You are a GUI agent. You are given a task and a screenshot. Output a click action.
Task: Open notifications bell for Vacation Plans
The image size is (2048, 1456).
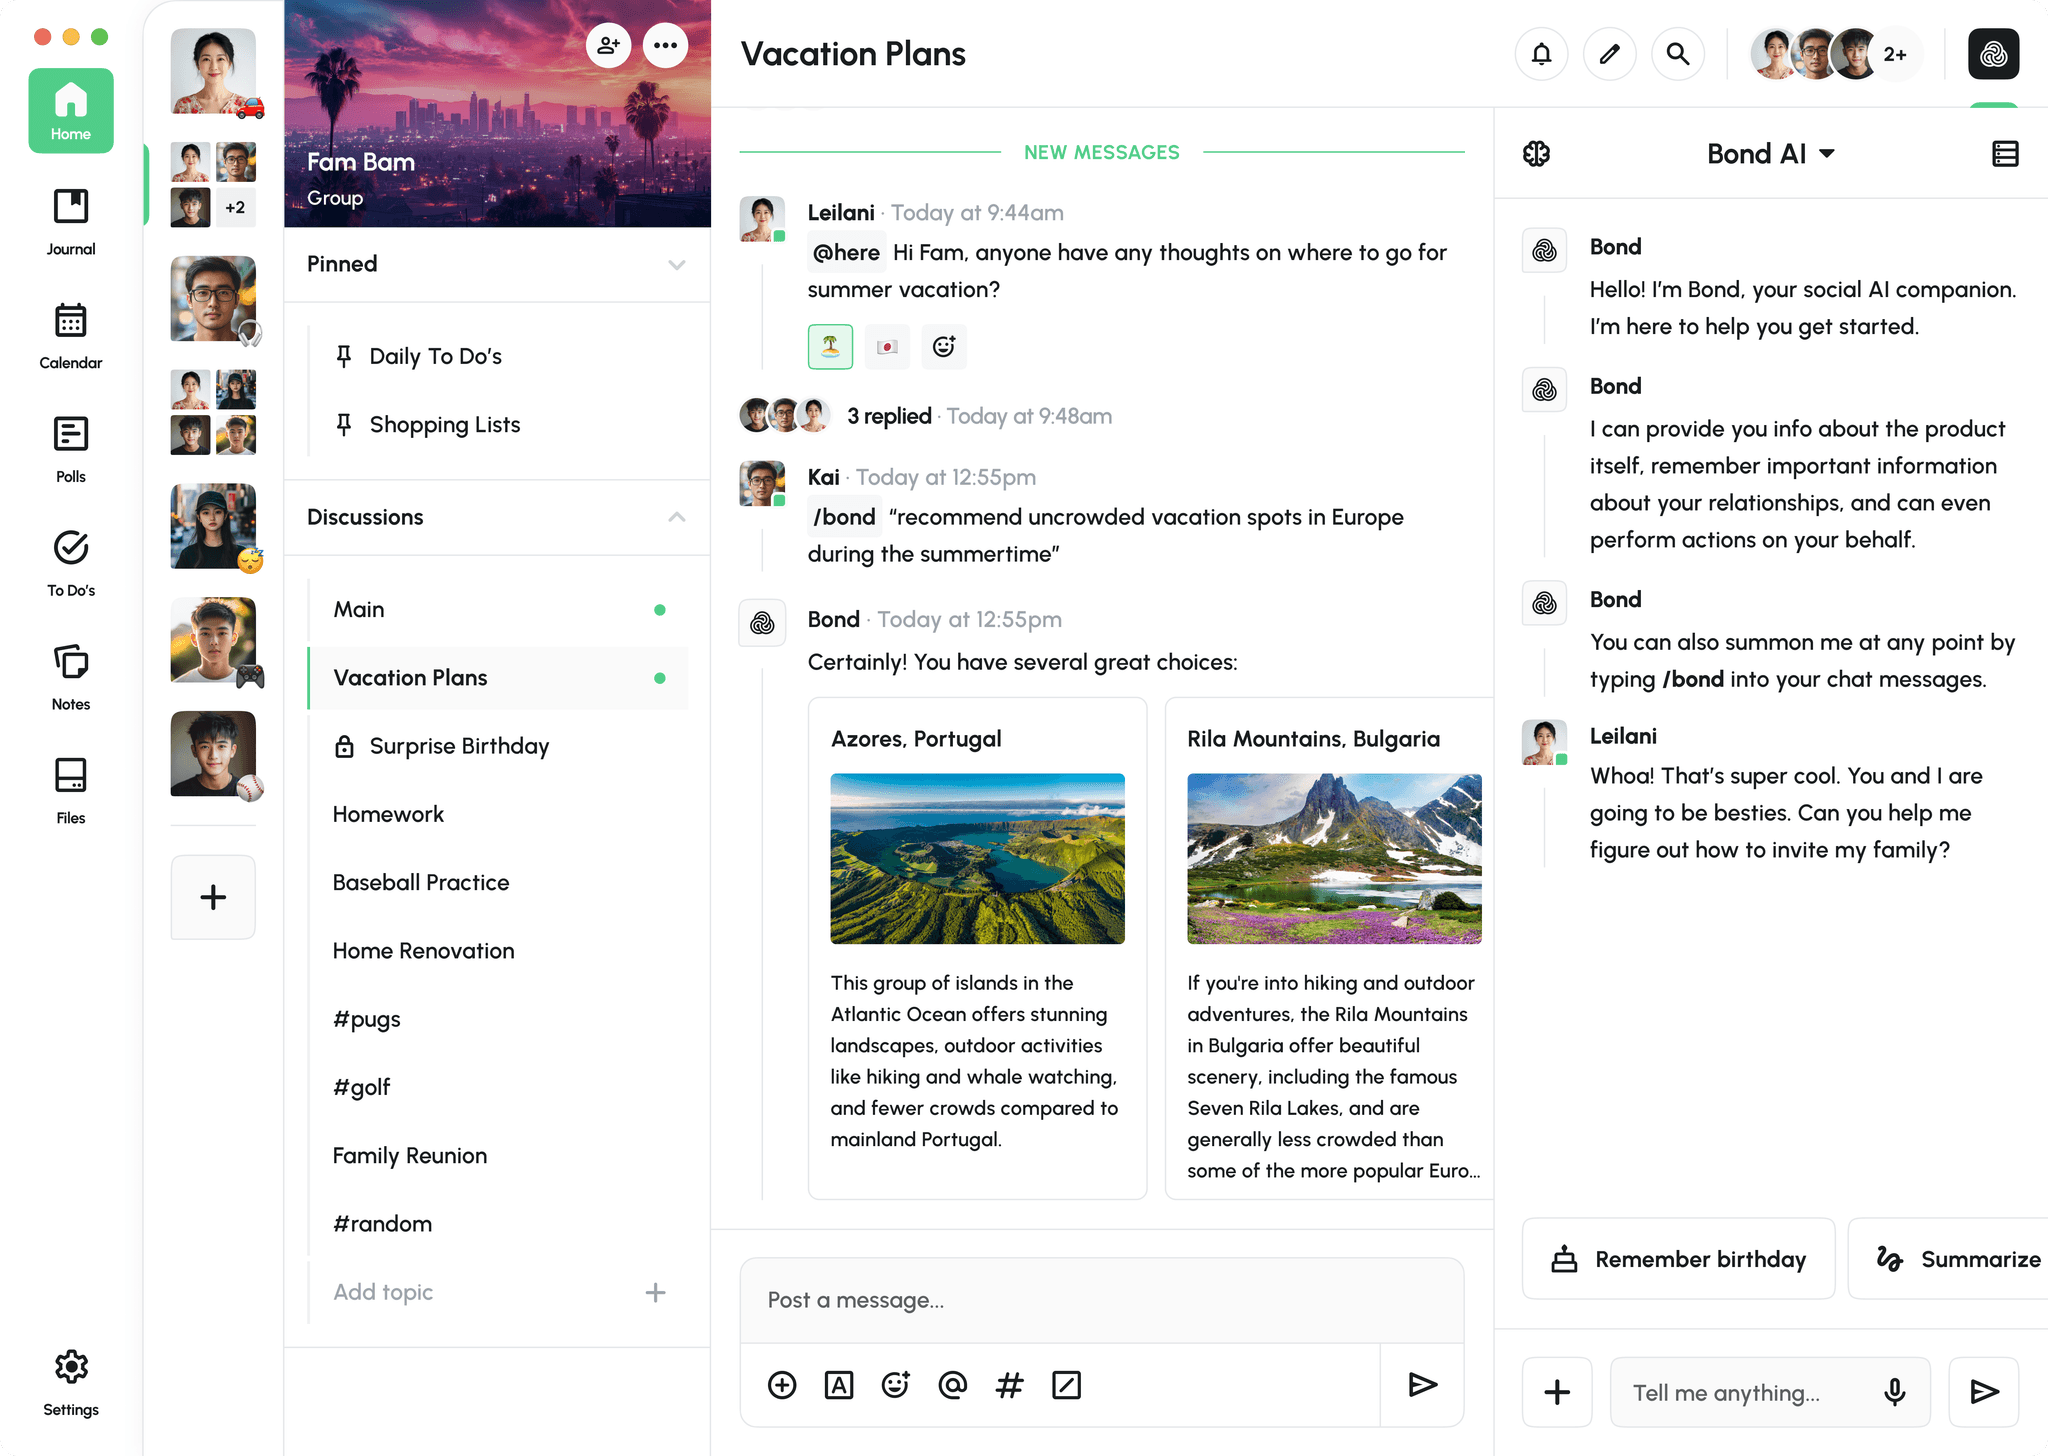click(x=1541, y=54)
